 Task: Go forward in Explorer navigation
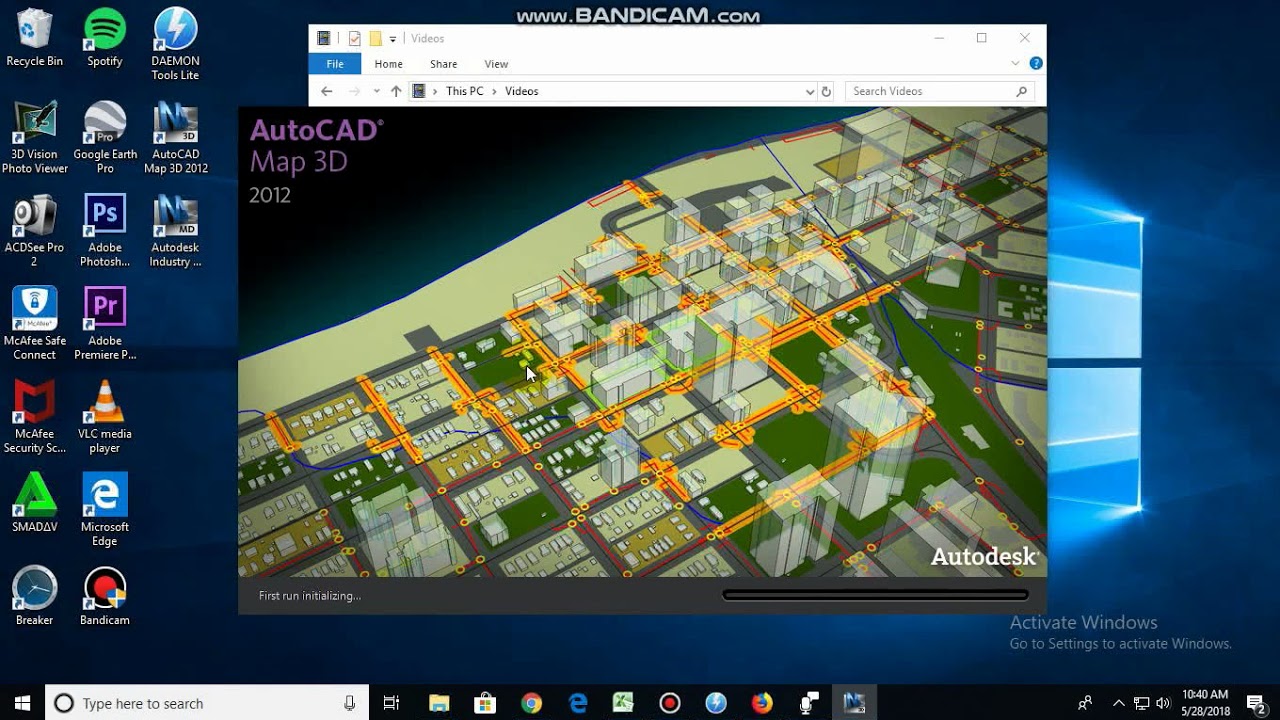coord(353,91)
